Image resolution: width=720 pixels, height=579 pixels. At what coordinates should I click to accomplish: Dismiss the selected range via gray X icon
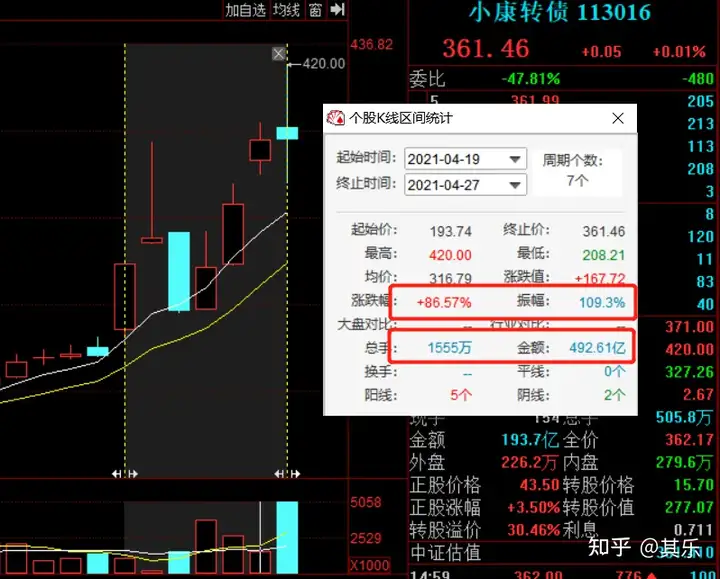(278, 54)
